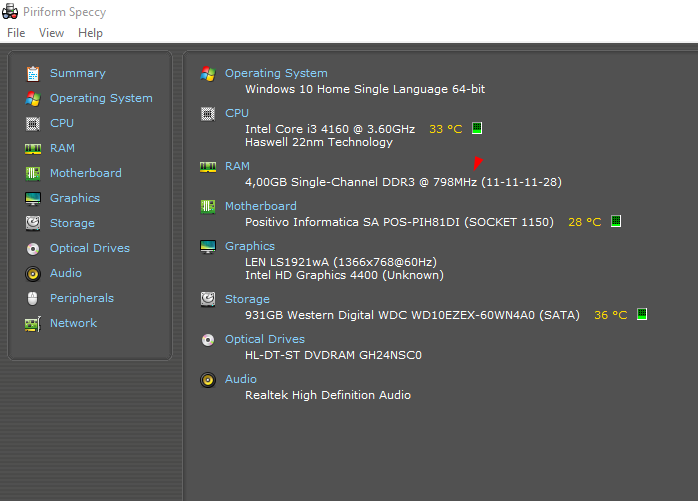Click the Audio speaker icon in sidebar

coord(33,273)
